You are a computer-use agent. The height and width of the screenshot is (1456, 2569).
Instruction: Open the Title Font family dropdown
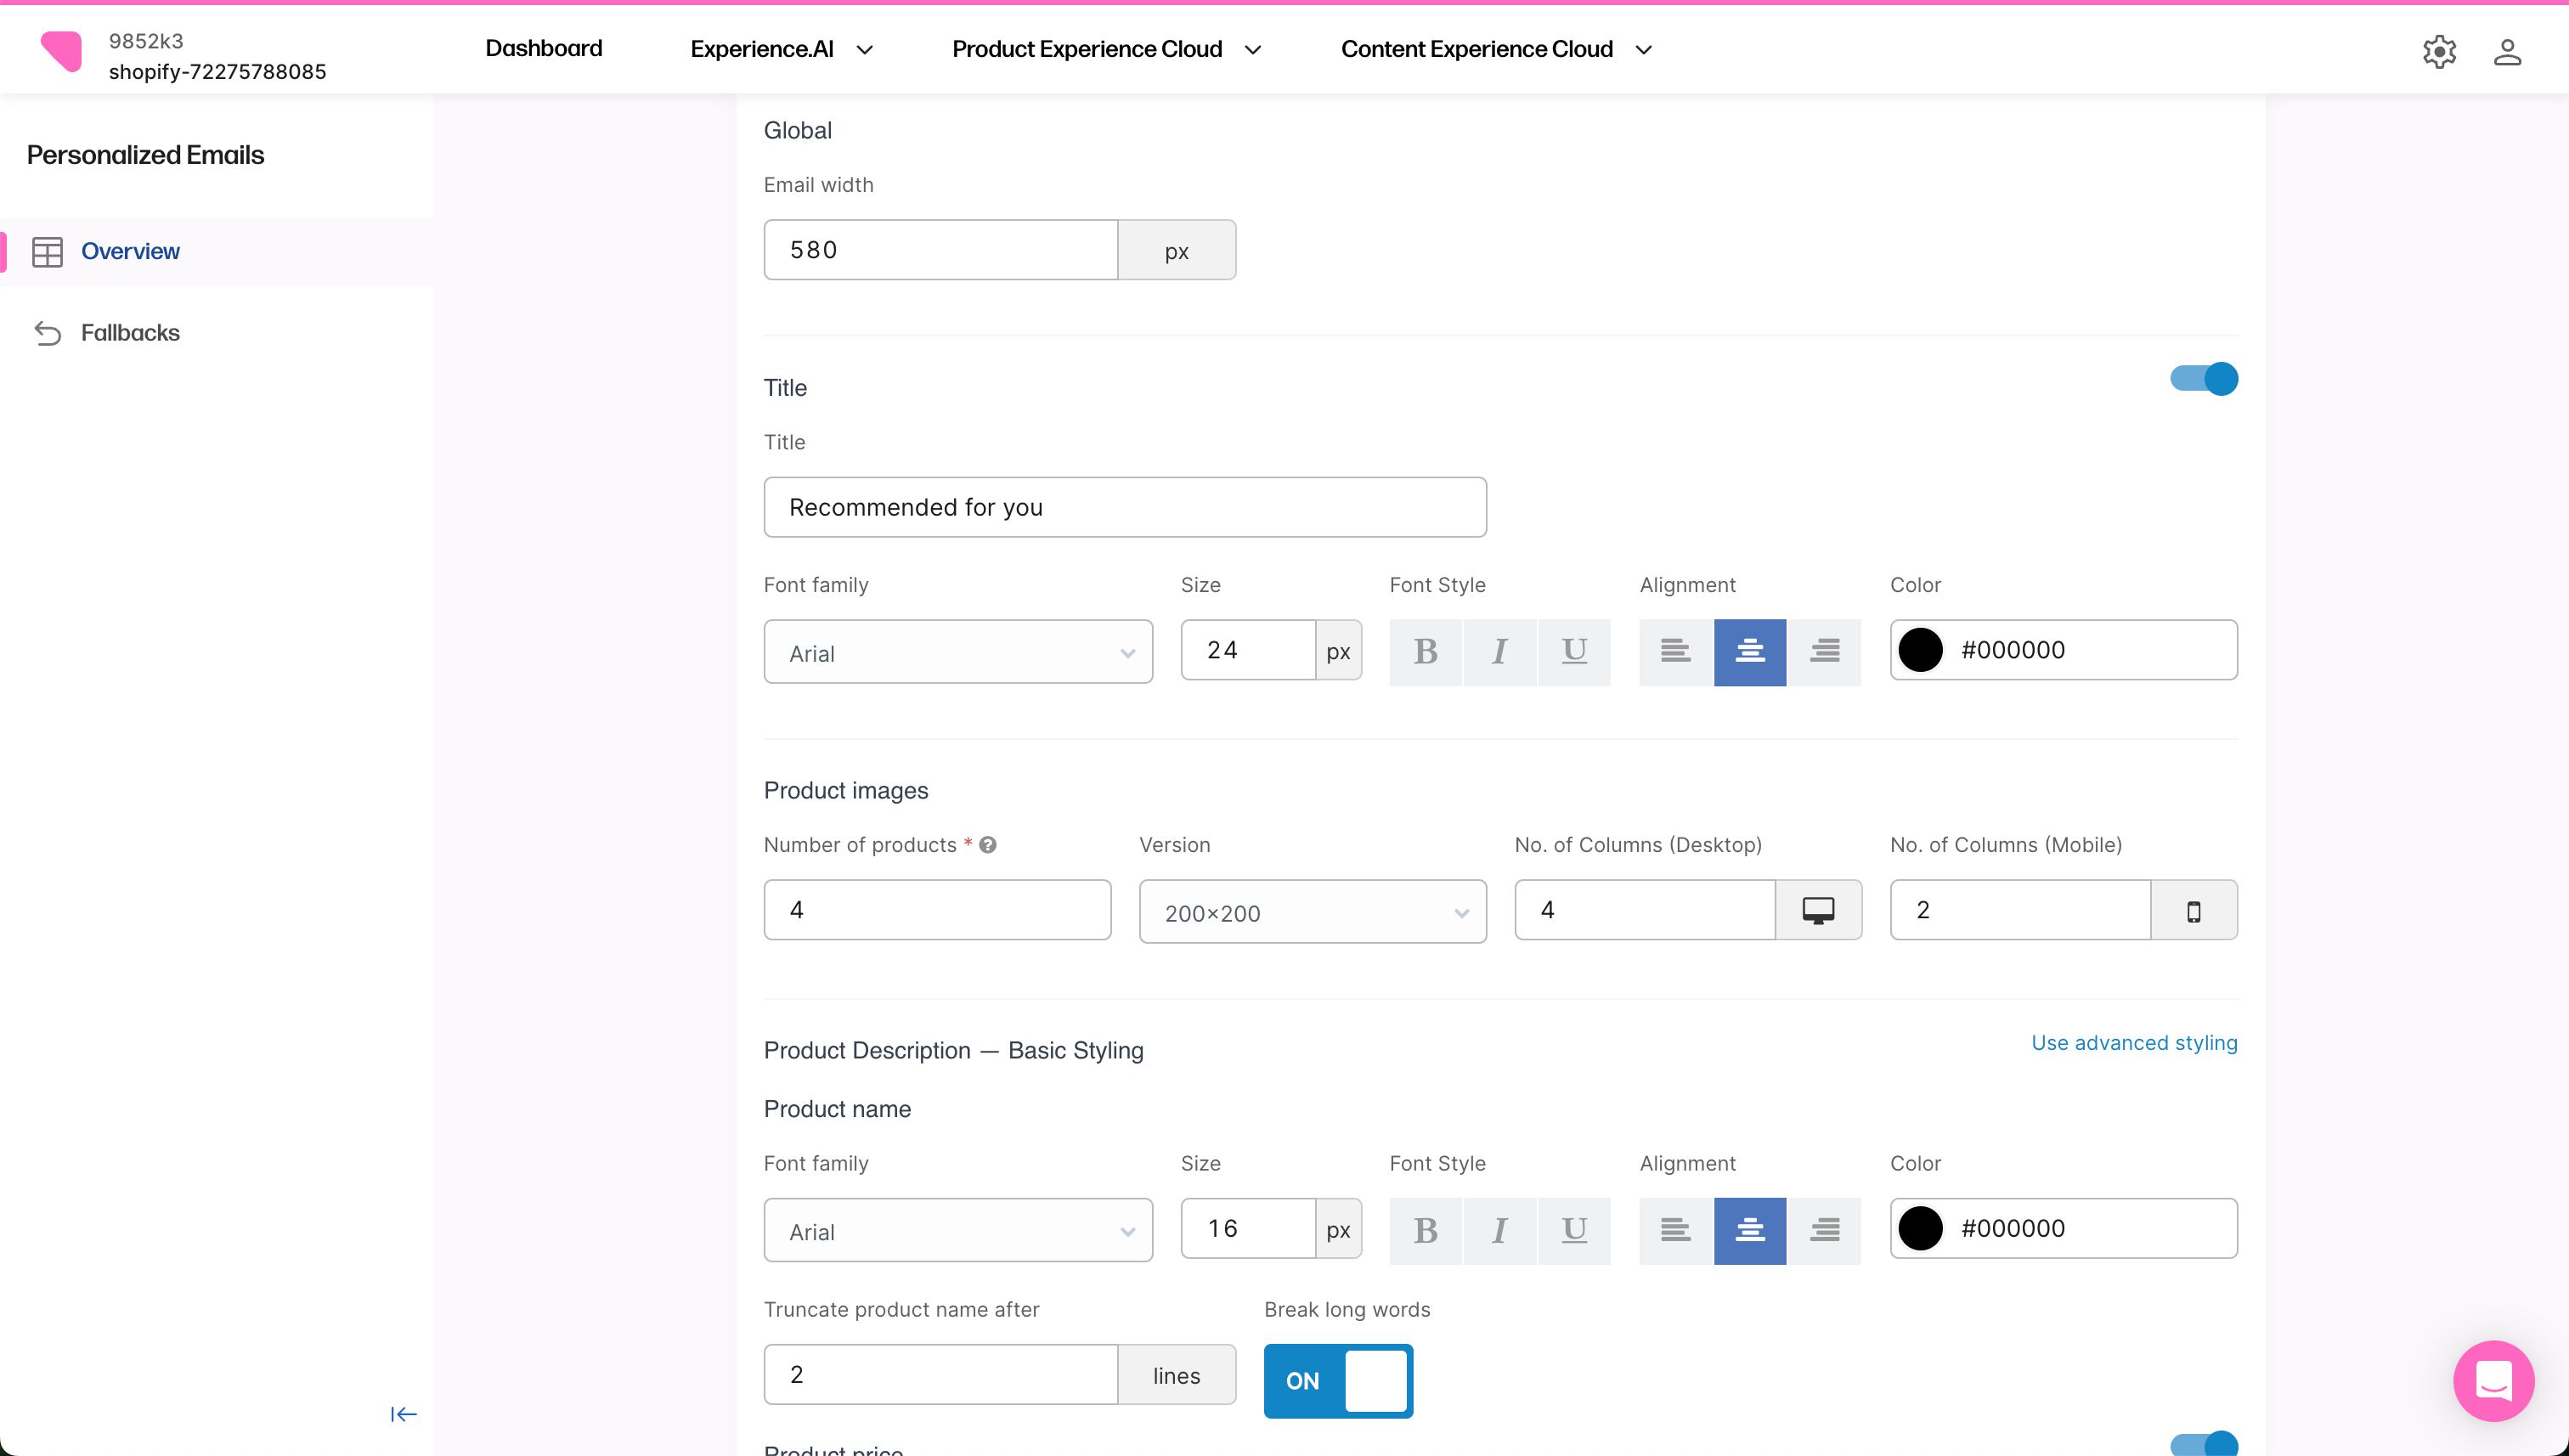tap(957, 652)
